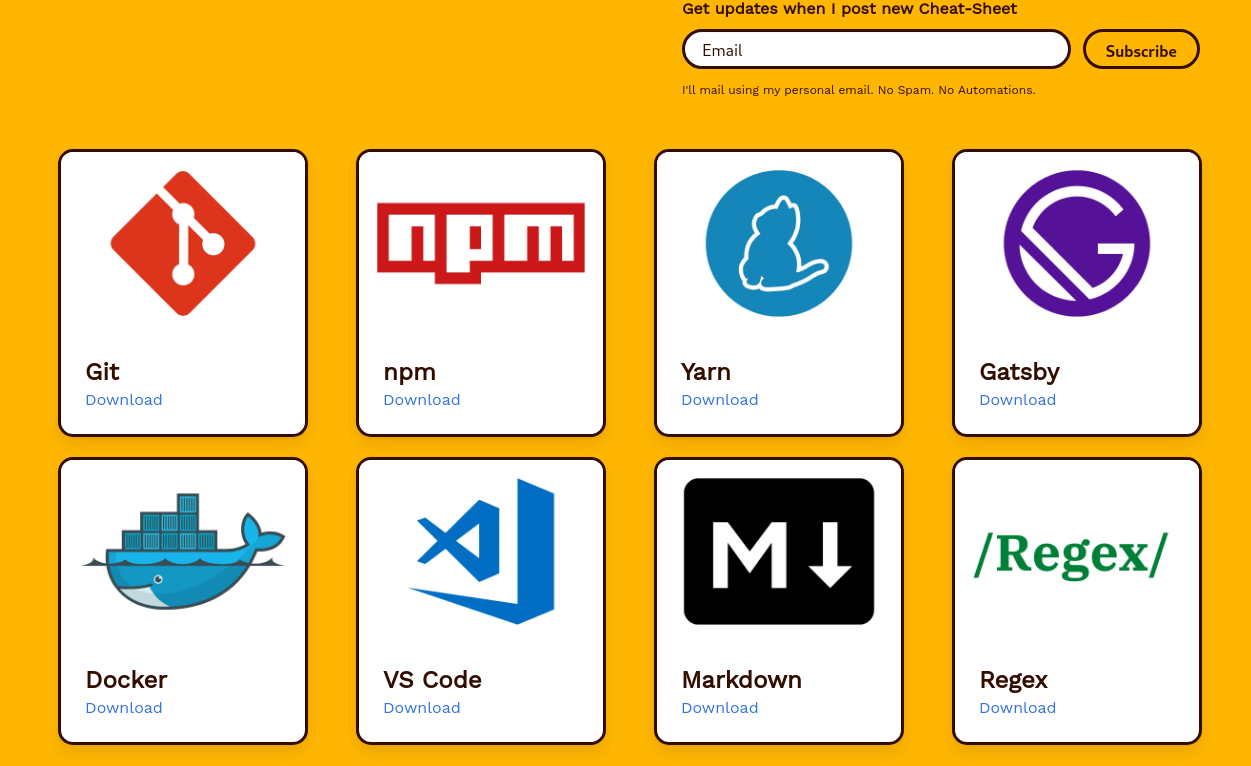Viewport: 1251px width, 766px height.
Task: Click the Docker card title
Action: [127, 680]
